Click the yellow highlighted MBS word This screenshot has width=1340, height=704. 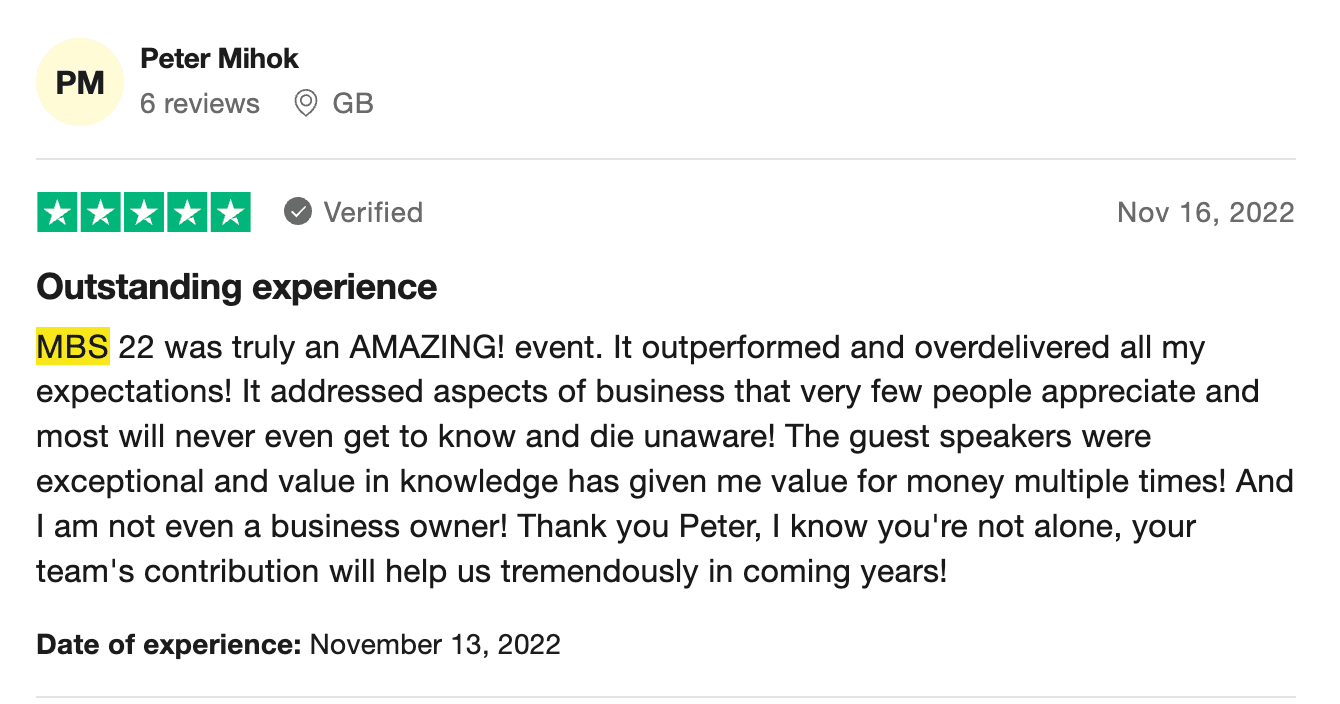click(72, 348)
